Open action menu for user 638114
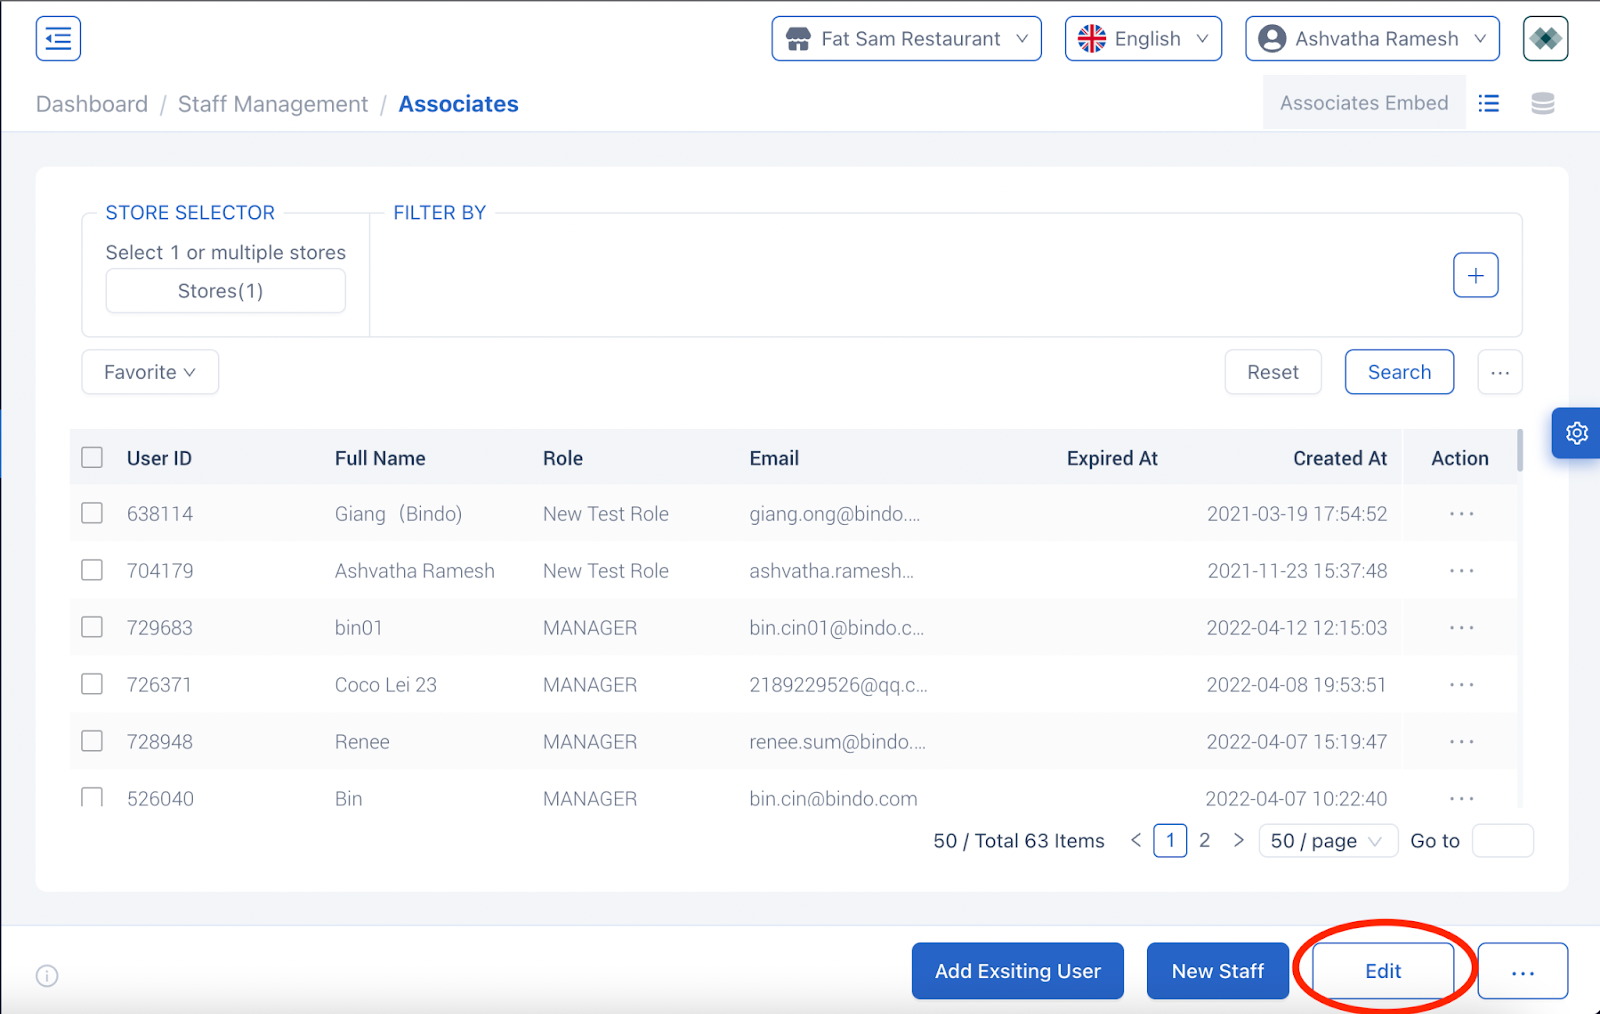 [x=1461, y=514]
